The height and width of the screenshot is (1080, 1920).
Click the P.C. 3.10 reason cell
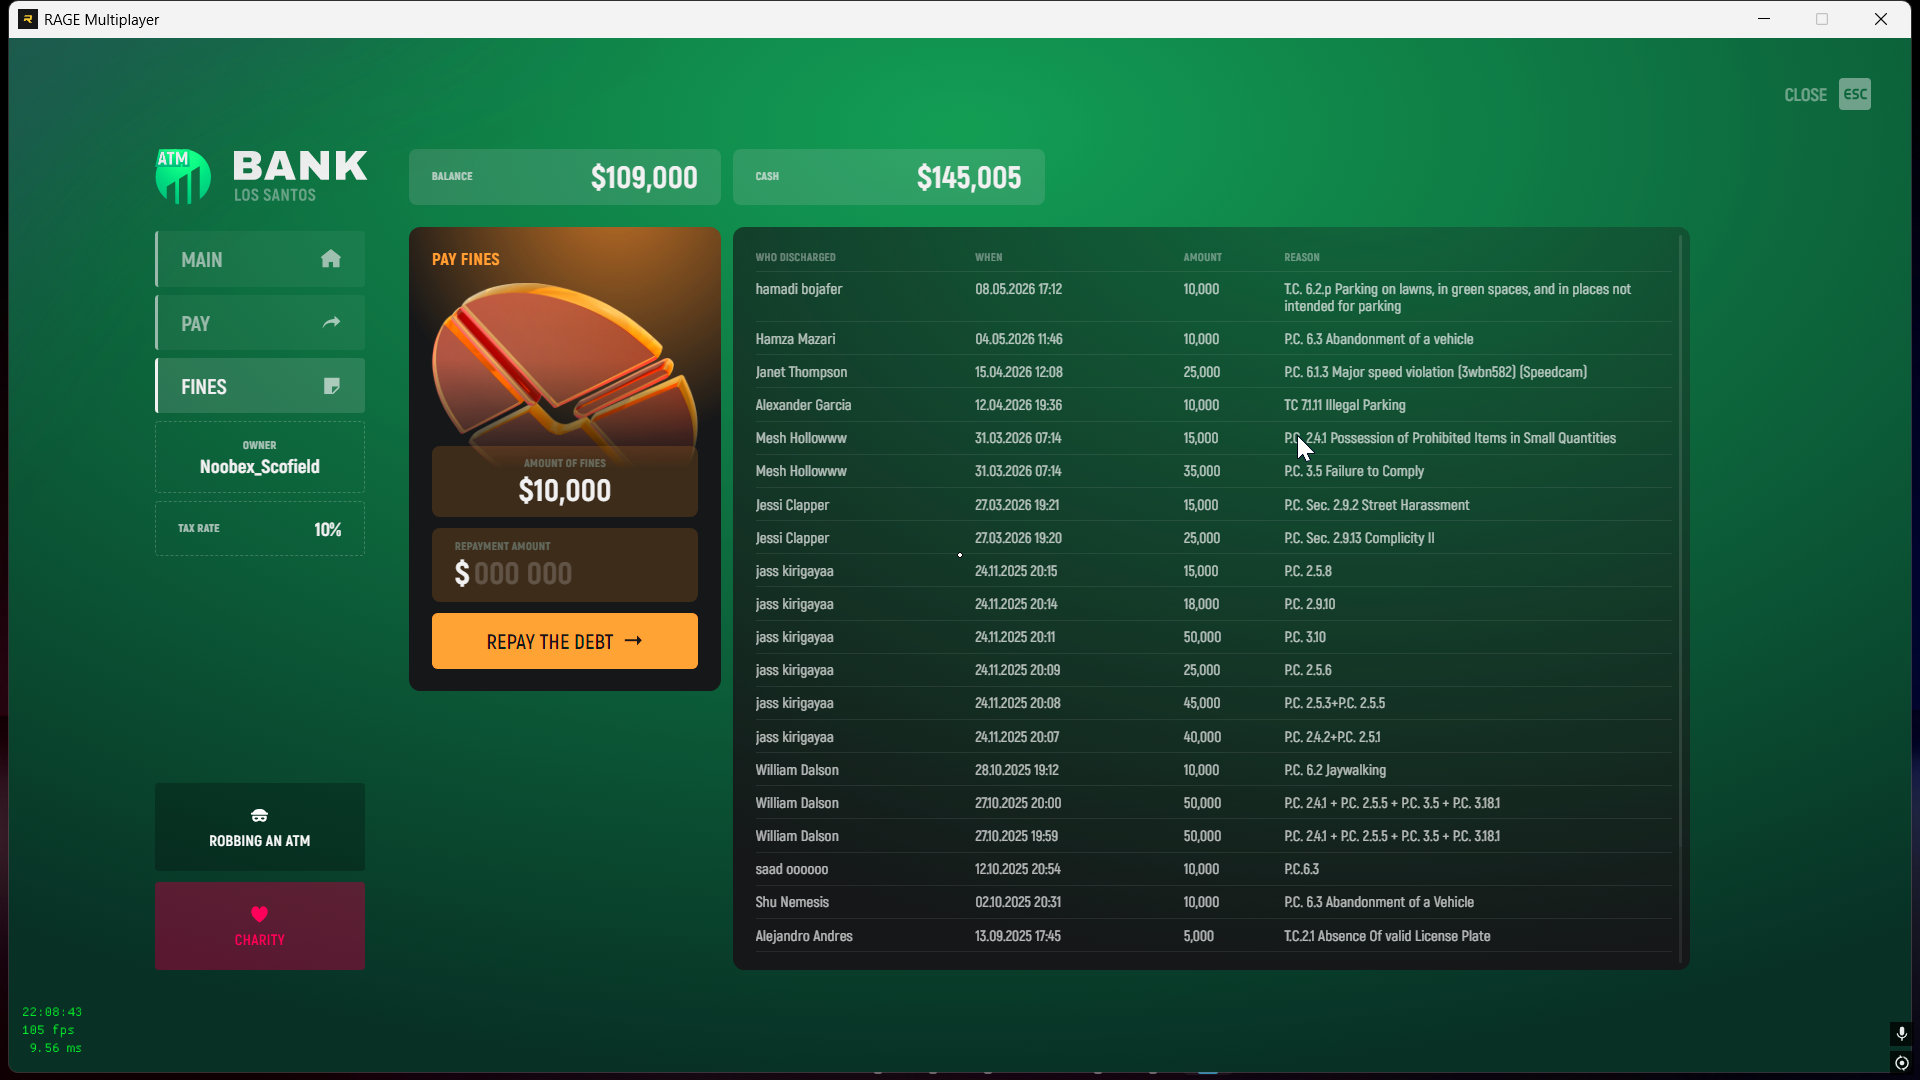pos(1305,637)
